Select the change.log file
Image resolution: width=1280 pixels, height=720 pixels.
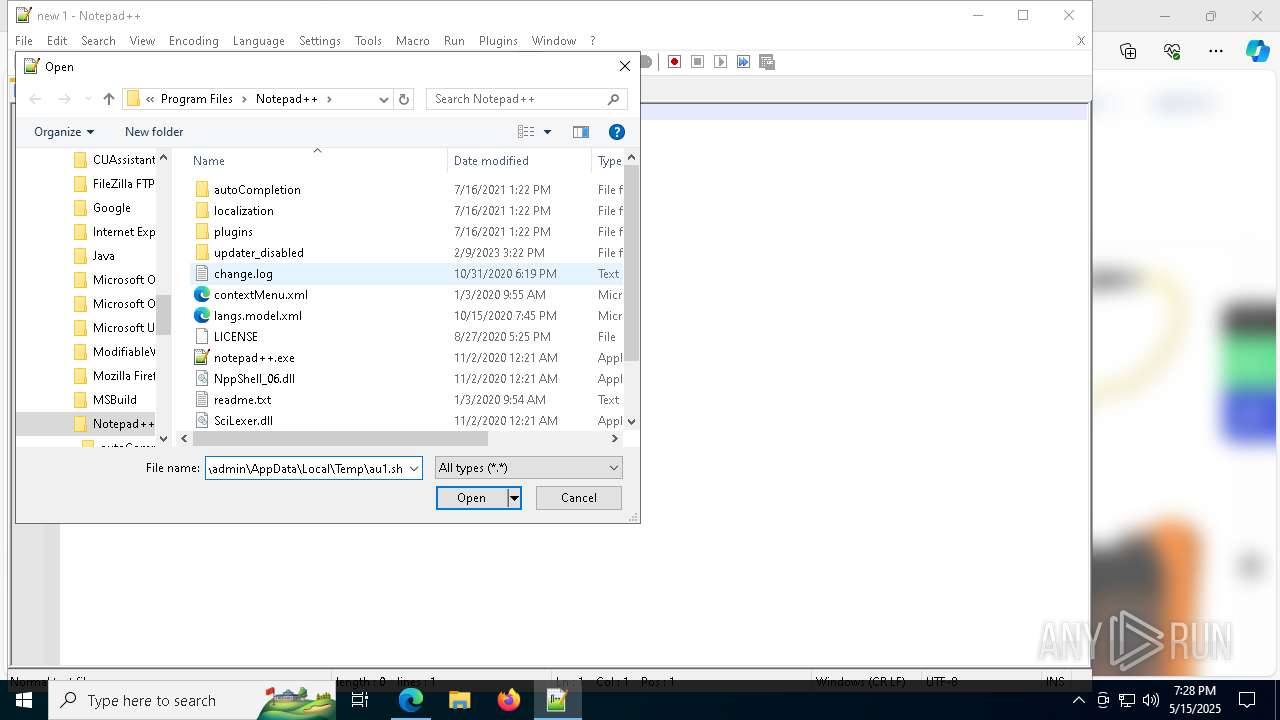243,274
